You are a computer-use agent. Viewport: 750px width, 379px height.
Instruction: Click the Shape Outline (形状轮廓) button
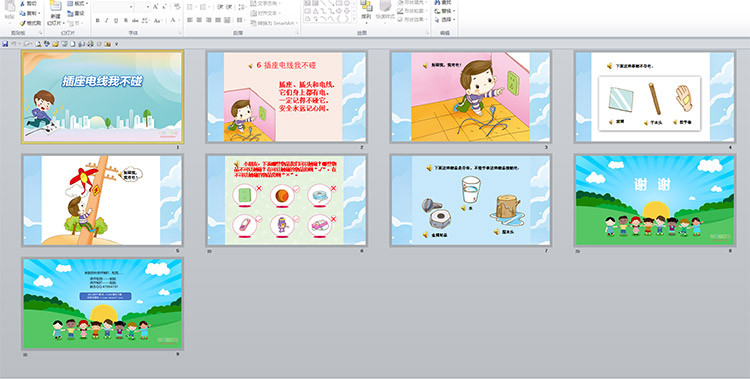tap(412, 11)
